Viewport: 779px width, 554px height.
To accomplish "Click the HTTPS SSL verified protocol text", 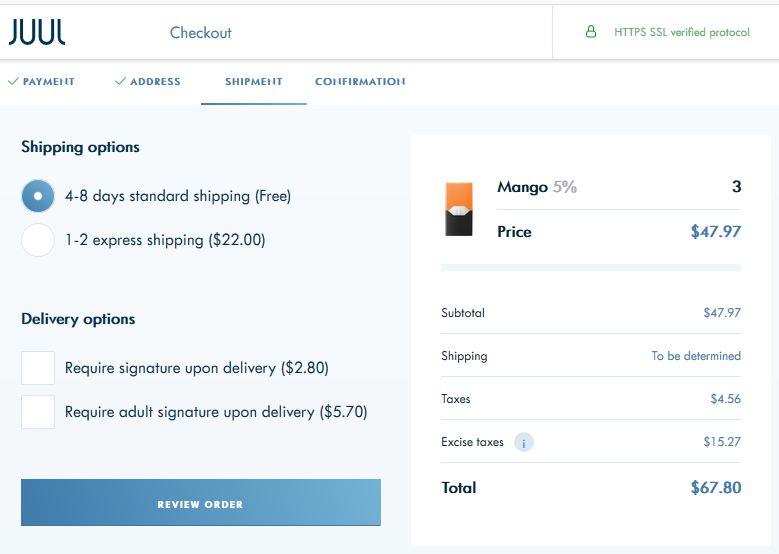I will pos(681,33).
